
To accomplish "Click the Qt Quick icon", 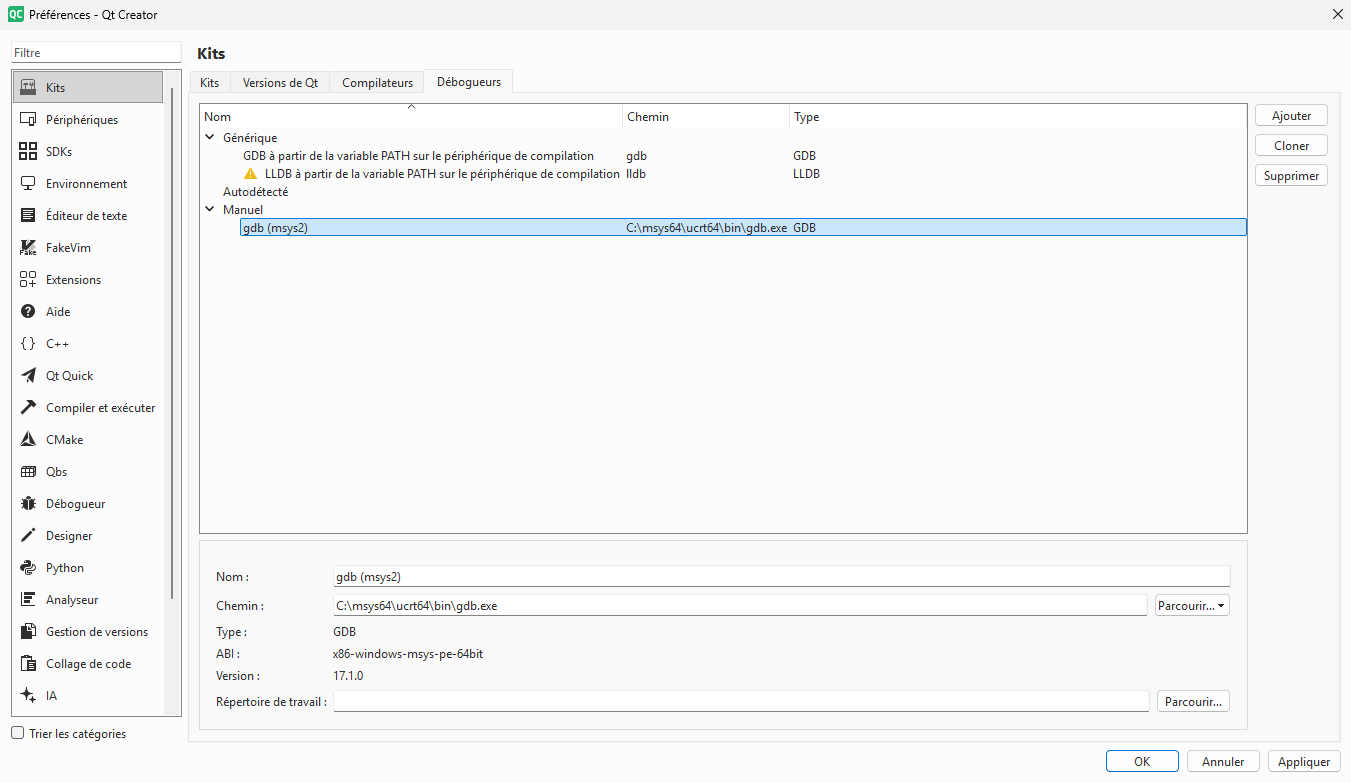I will pos(28,376).
